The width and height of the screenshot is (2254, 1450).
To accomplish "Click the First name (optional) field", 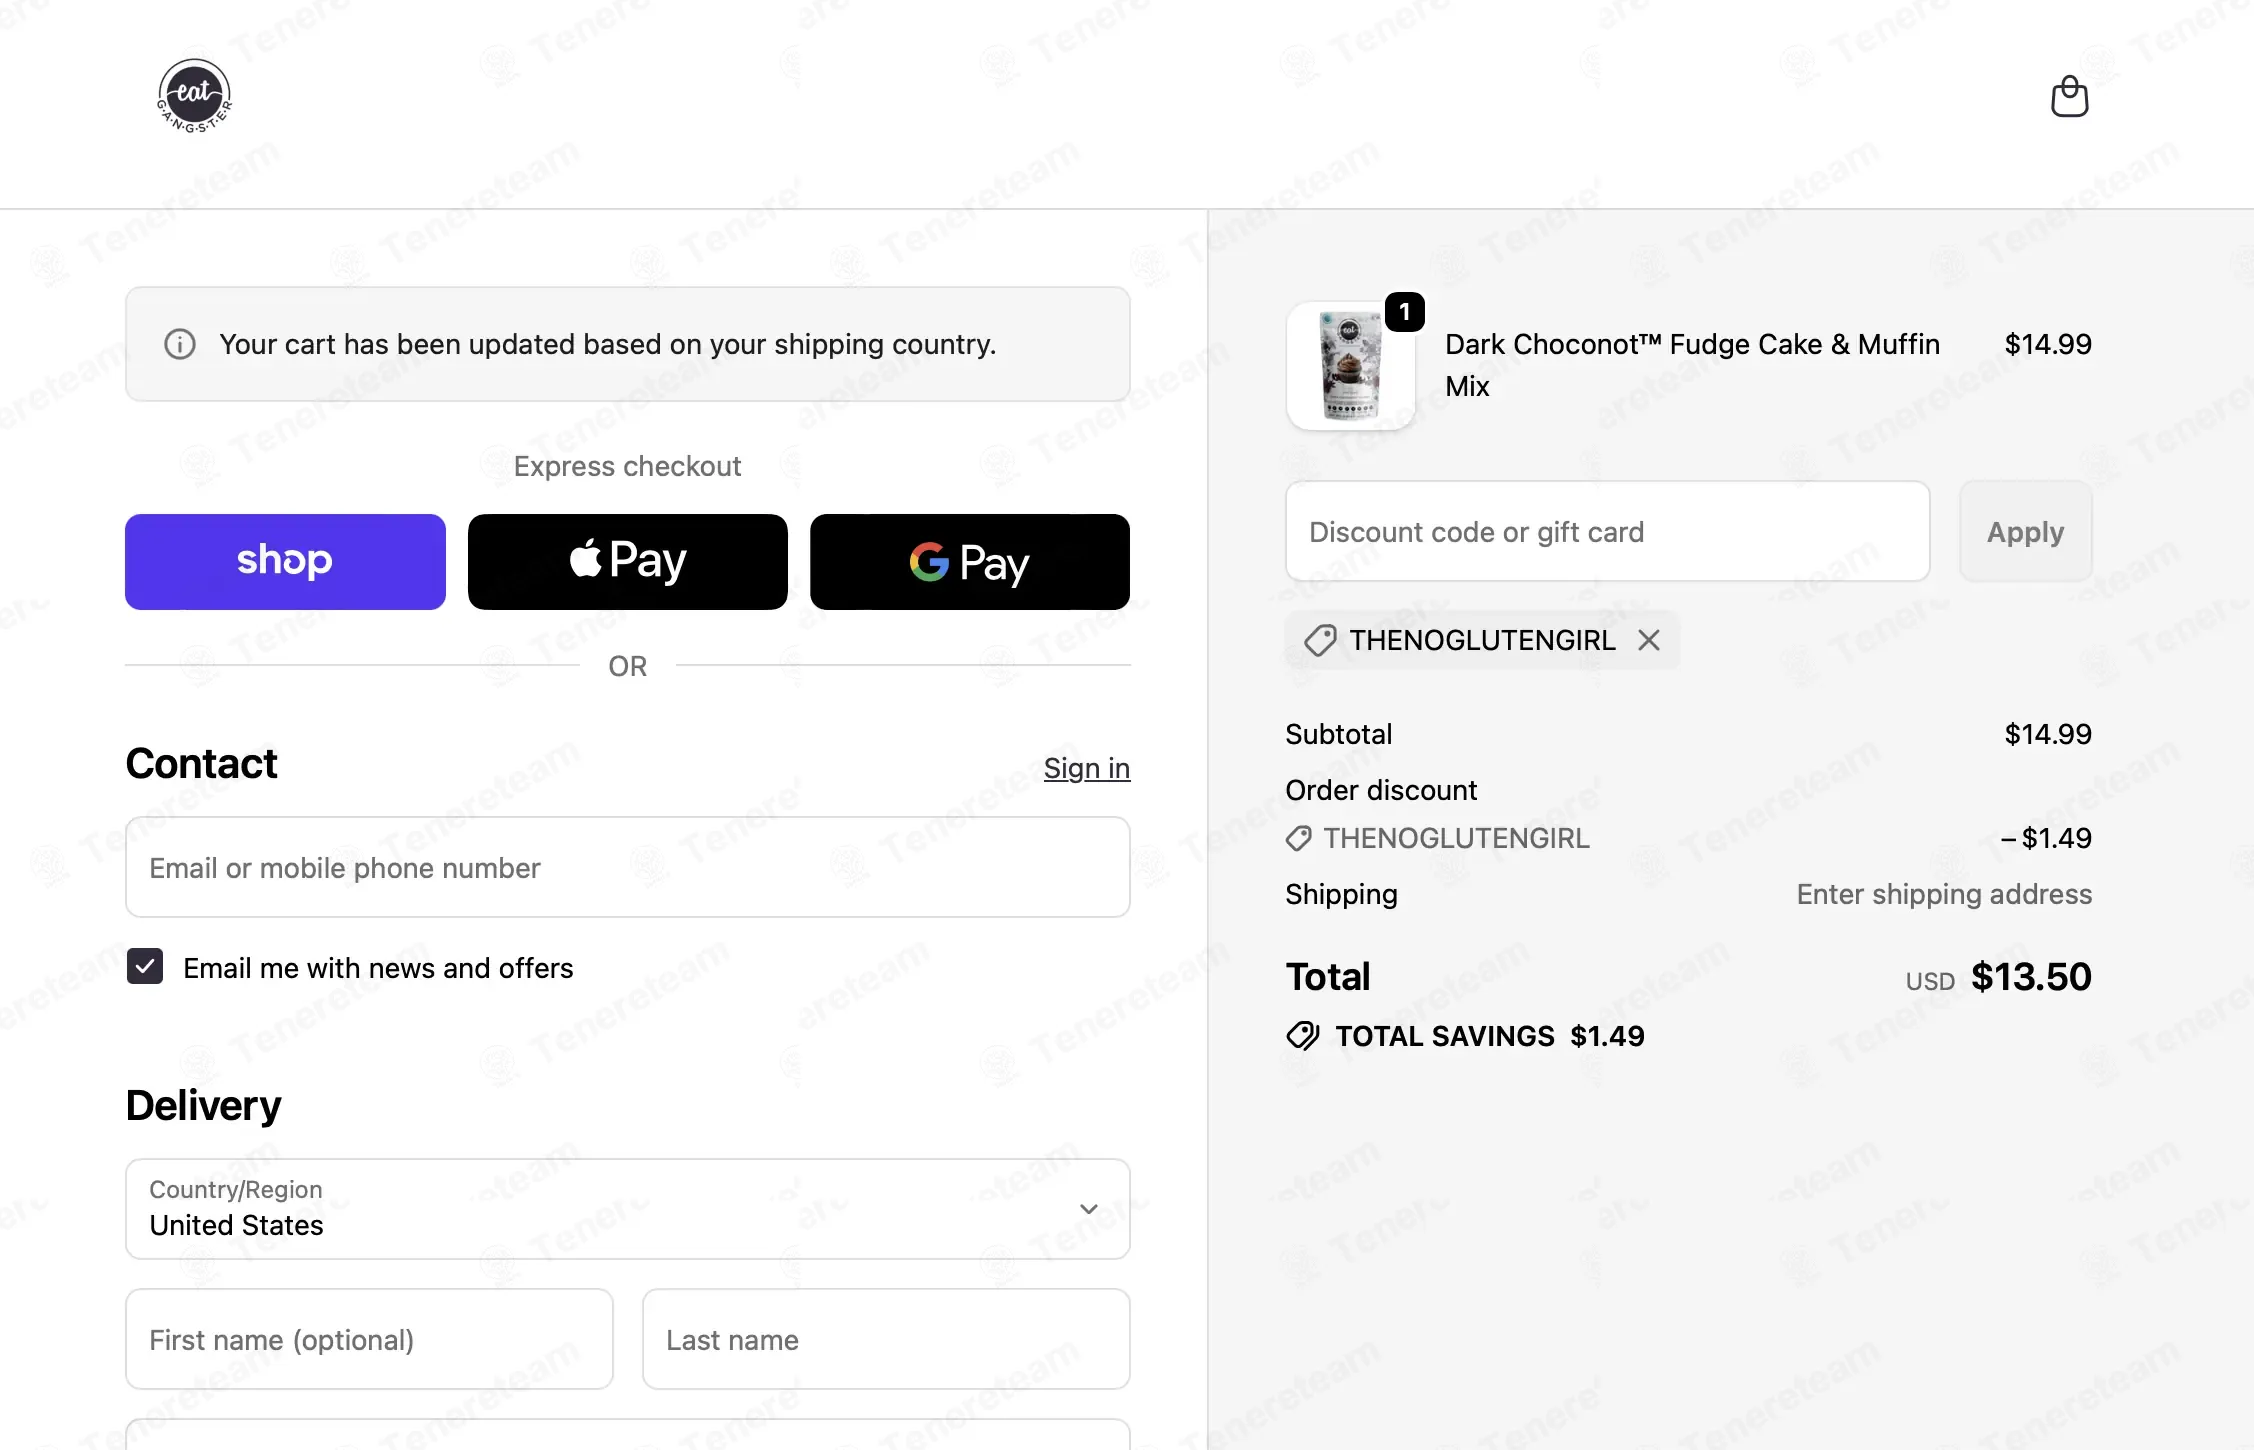I will point(369,1339).
